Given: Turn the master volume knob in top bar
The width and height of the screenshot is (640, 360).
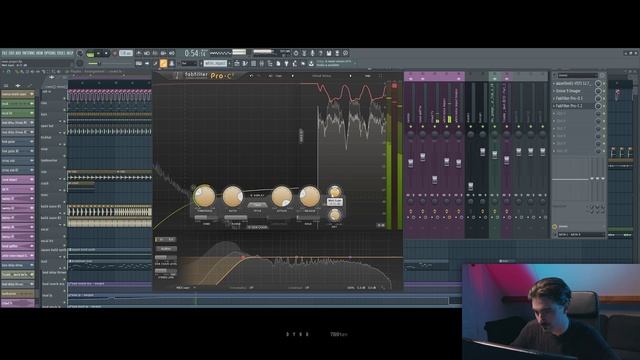Looking at the screenshot, I should [x=80, y=53].
